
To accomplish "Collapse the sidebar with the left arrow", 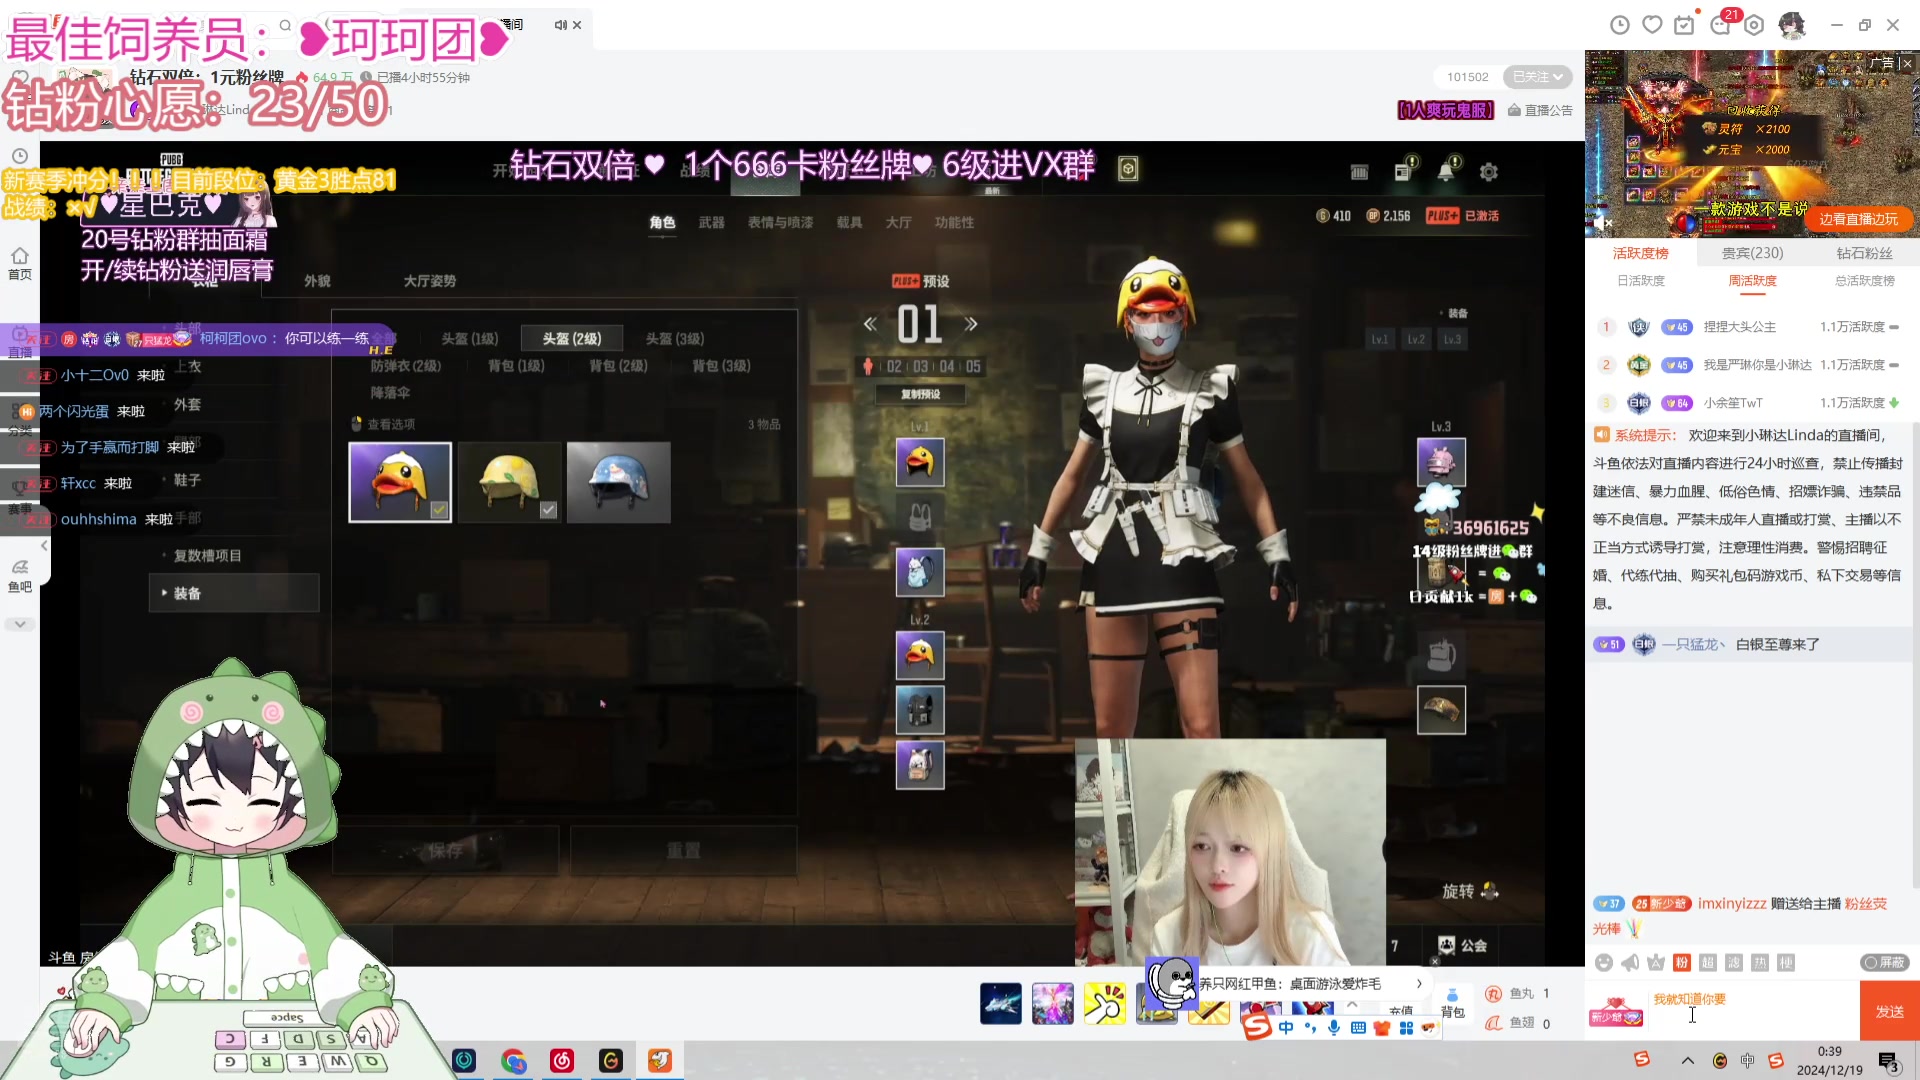I will click(x=44, y=546).
